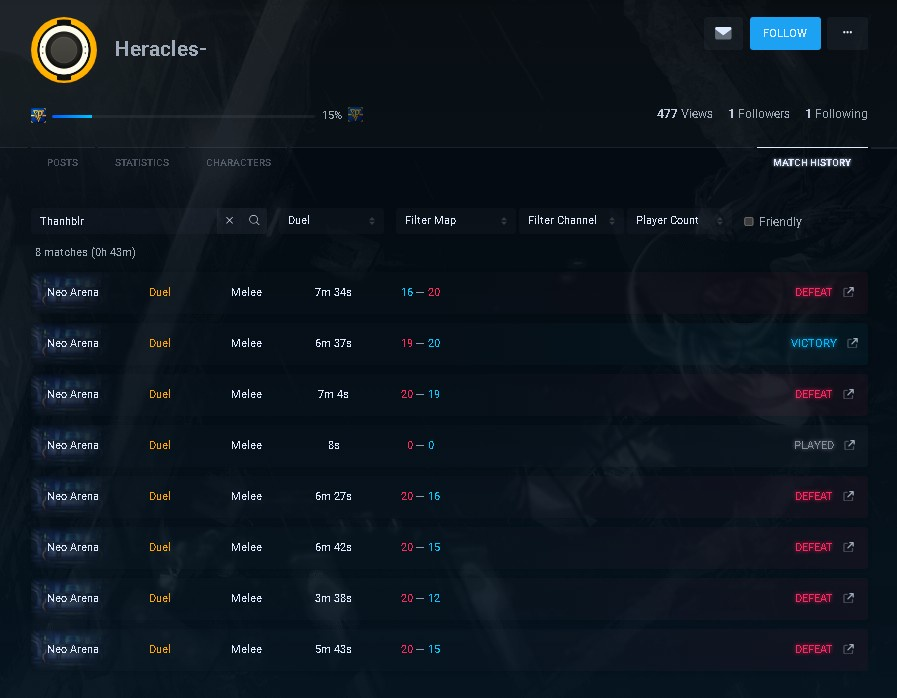Click the envelope message icon

(723, 33)
